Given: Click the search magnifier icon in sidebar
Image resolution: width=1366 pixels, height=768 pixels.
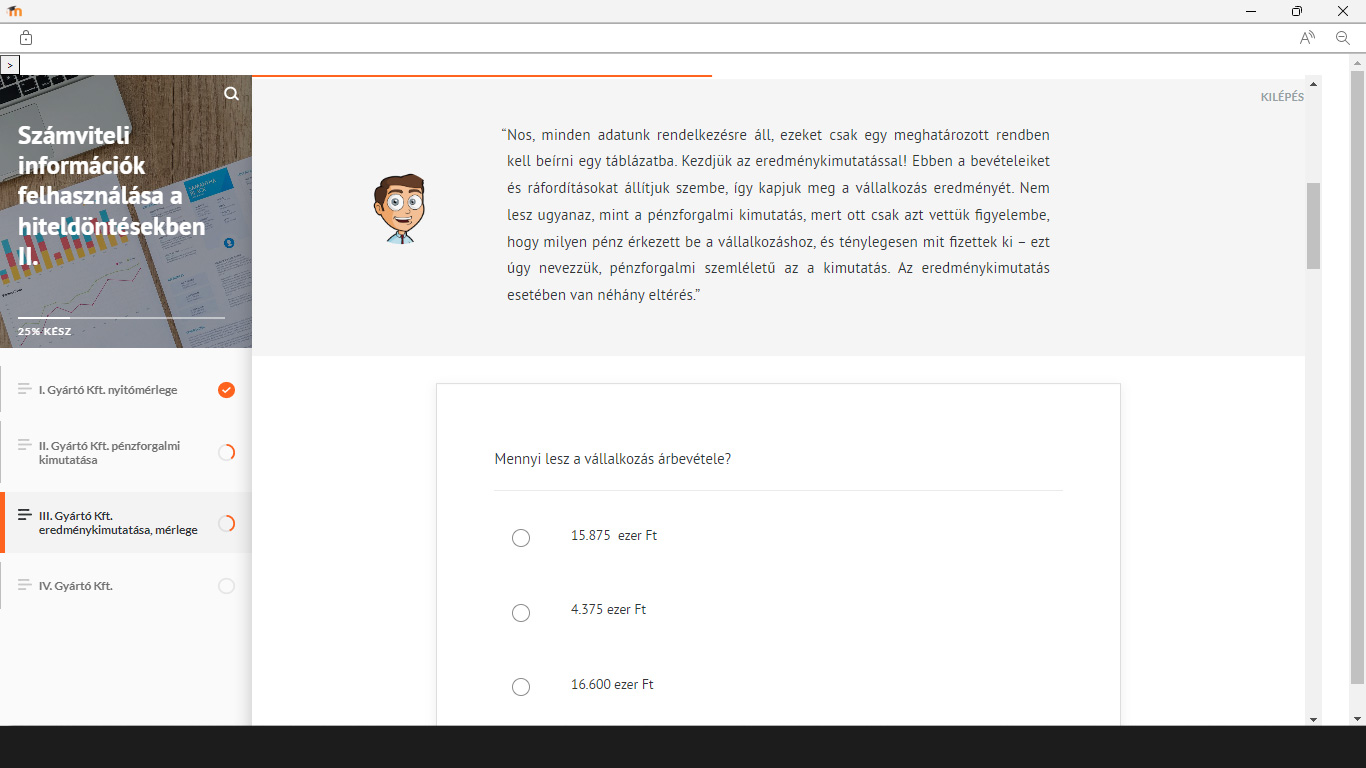Looking at the screenshot, I should point(231,94).
